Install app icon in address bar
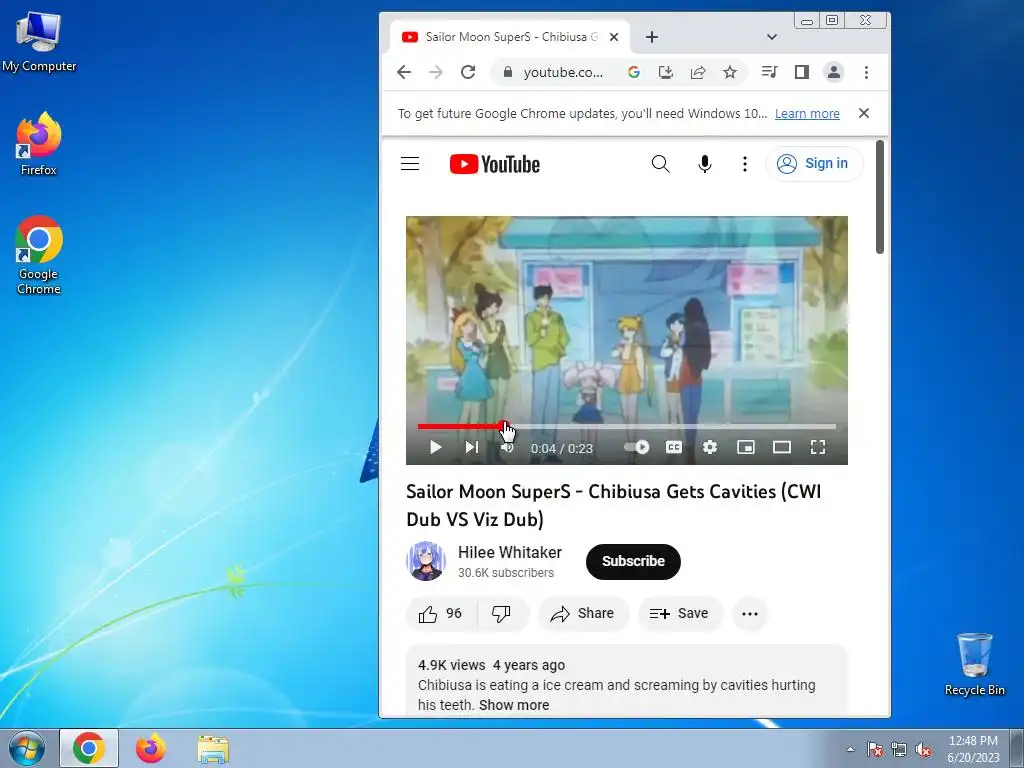1024x768 pixels. (x=665, y=72)
